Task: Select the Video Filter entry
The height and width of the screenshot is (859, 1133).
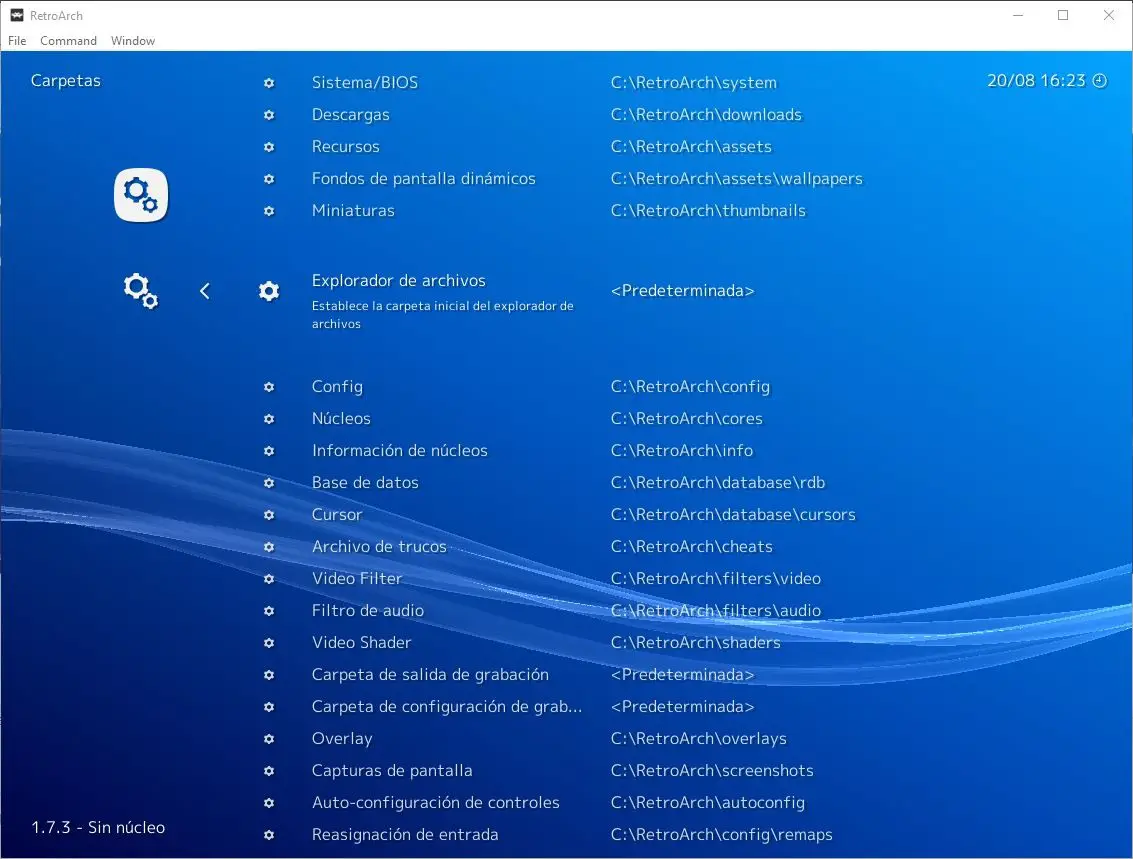Action: (357, 579)
